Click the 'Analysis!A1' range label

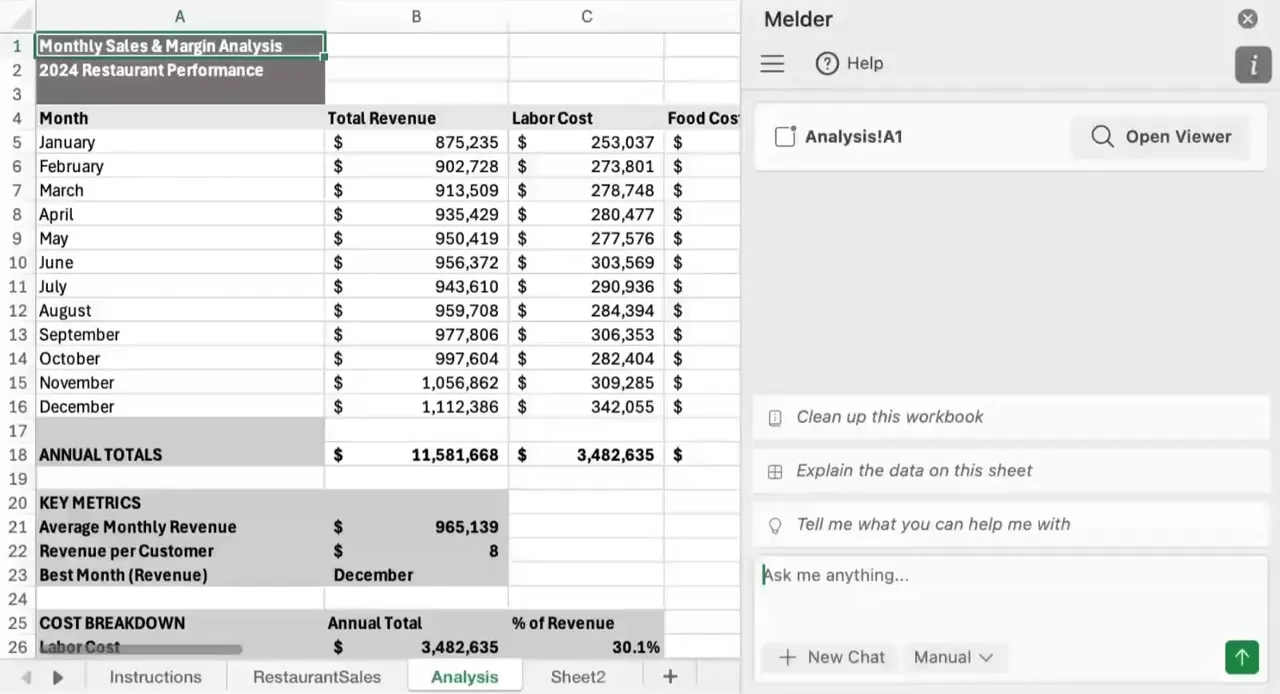point(853,137)
